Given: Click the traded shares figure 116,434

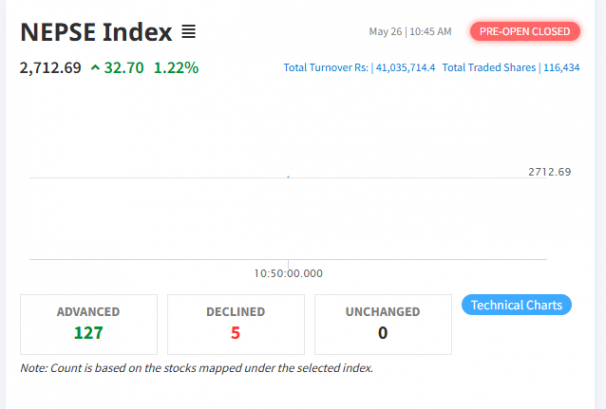Looking at the screenshot, I should tap(560, 68).
